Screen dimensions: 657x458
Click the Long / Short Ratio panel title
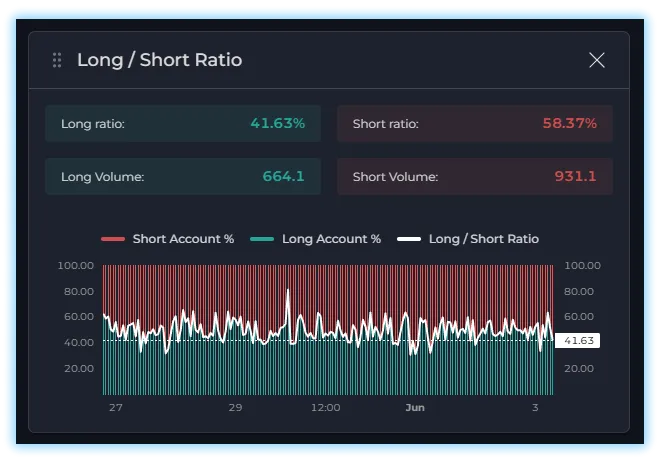pos(159,60)
